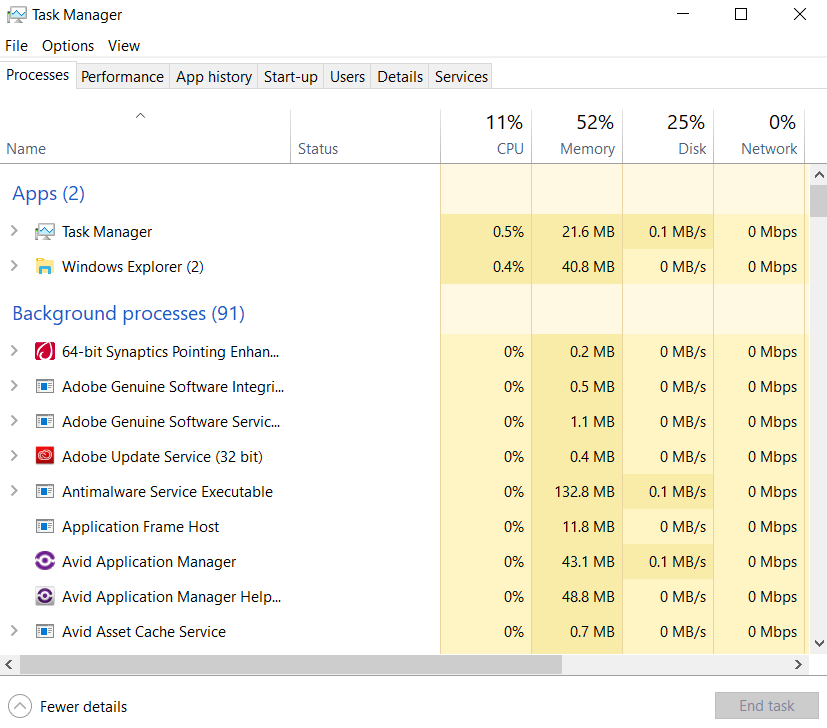
Task: Expand the Adobe Genuine Software Service row
Action: click(14, 421)
